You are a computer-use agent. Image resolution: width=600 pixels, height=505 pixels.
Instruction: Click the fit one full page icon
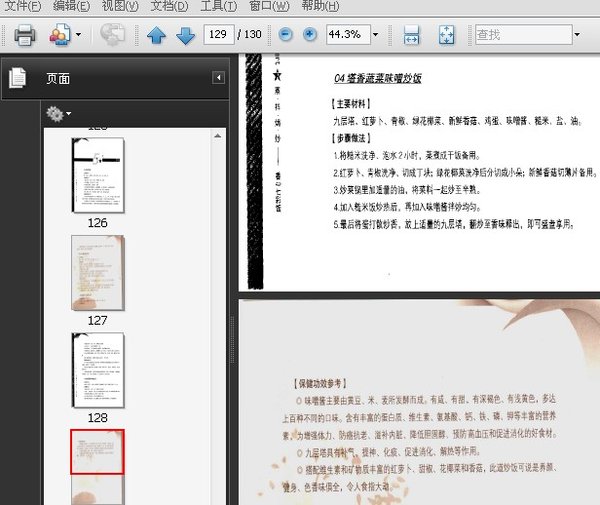pyautogui.click(x=447, y=35)
